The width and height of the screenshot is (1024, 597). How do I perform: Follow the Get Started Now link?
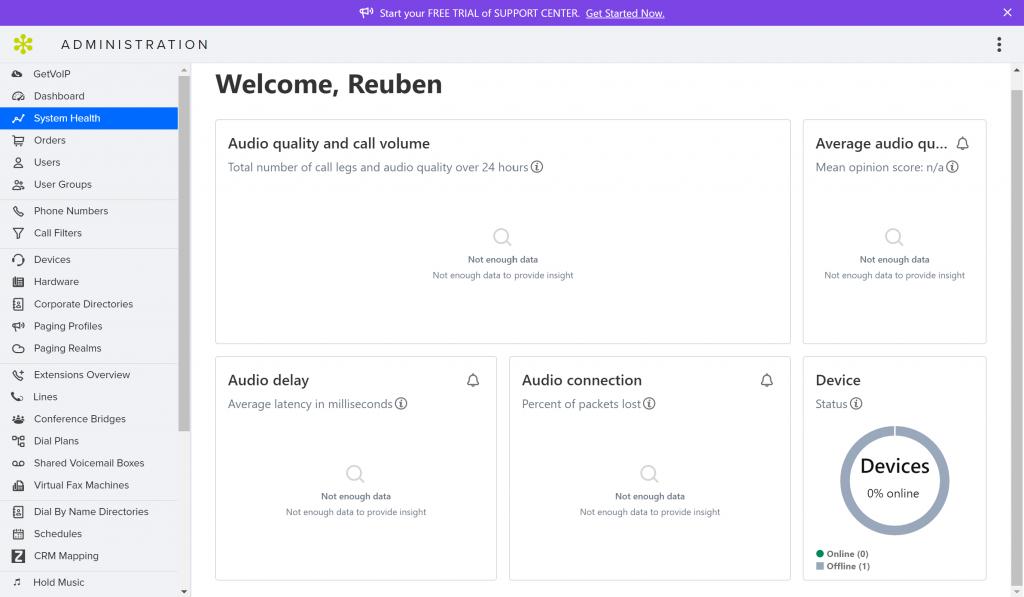(625, 13)
